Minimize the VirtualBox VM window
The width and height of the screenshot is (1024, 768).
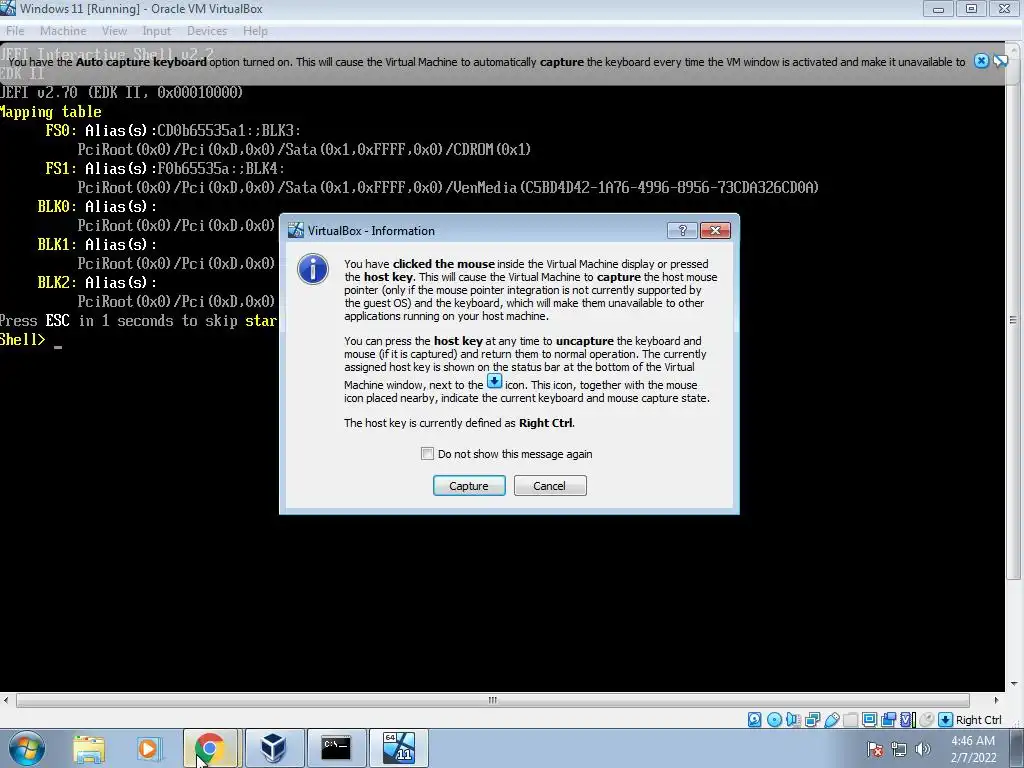click(938, 8)
